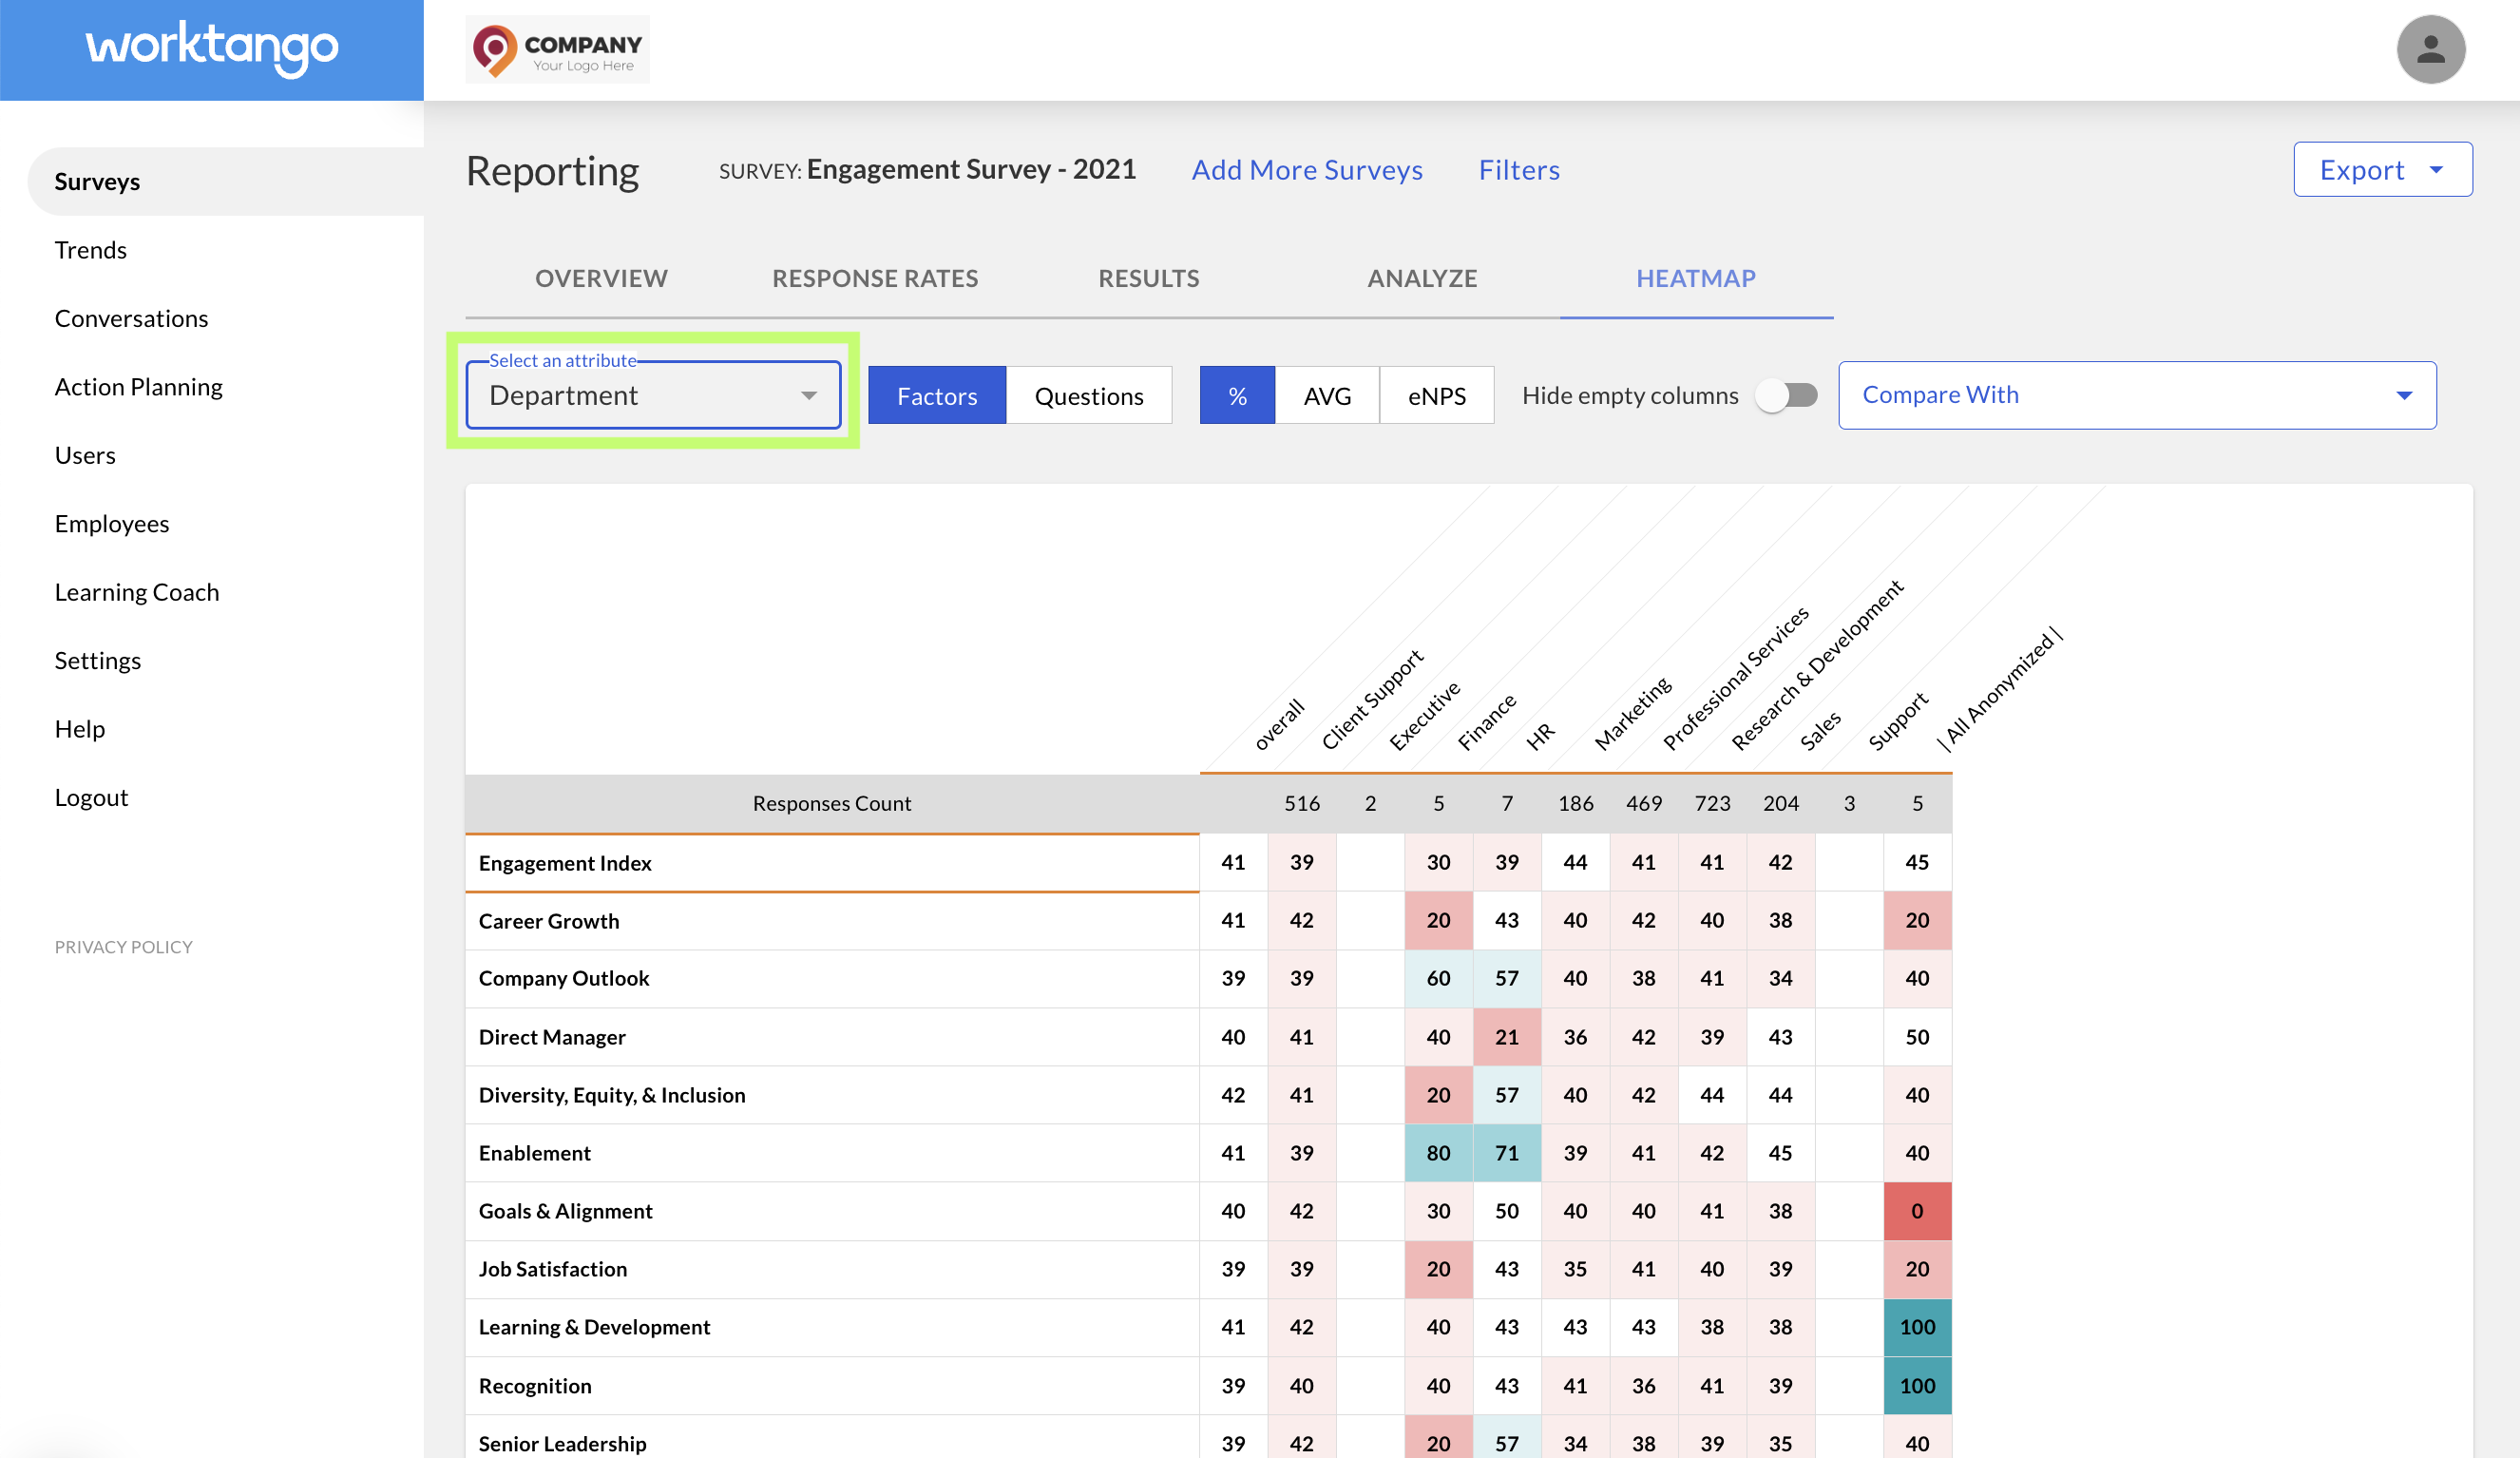The image size is (2520, 1458).
Task: Switch heatmap to eNPS mode
Action: tap(1436, 395)
